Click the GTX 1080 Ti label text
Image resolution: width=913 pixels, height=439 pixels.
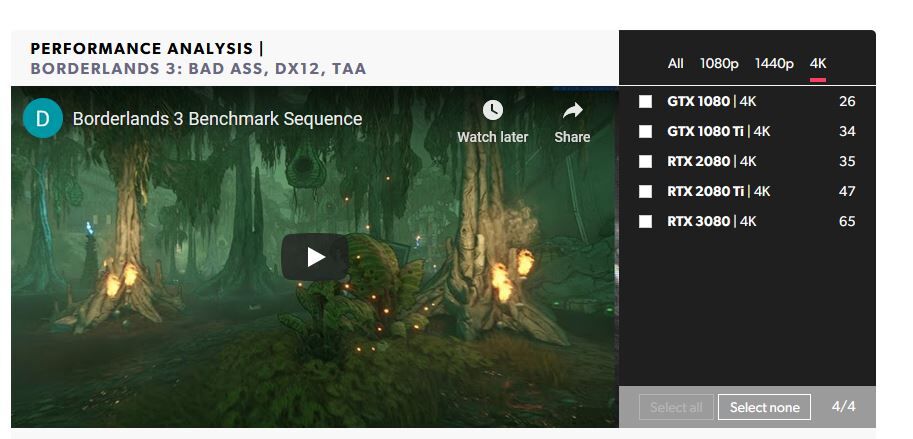(x=705, y=132)
